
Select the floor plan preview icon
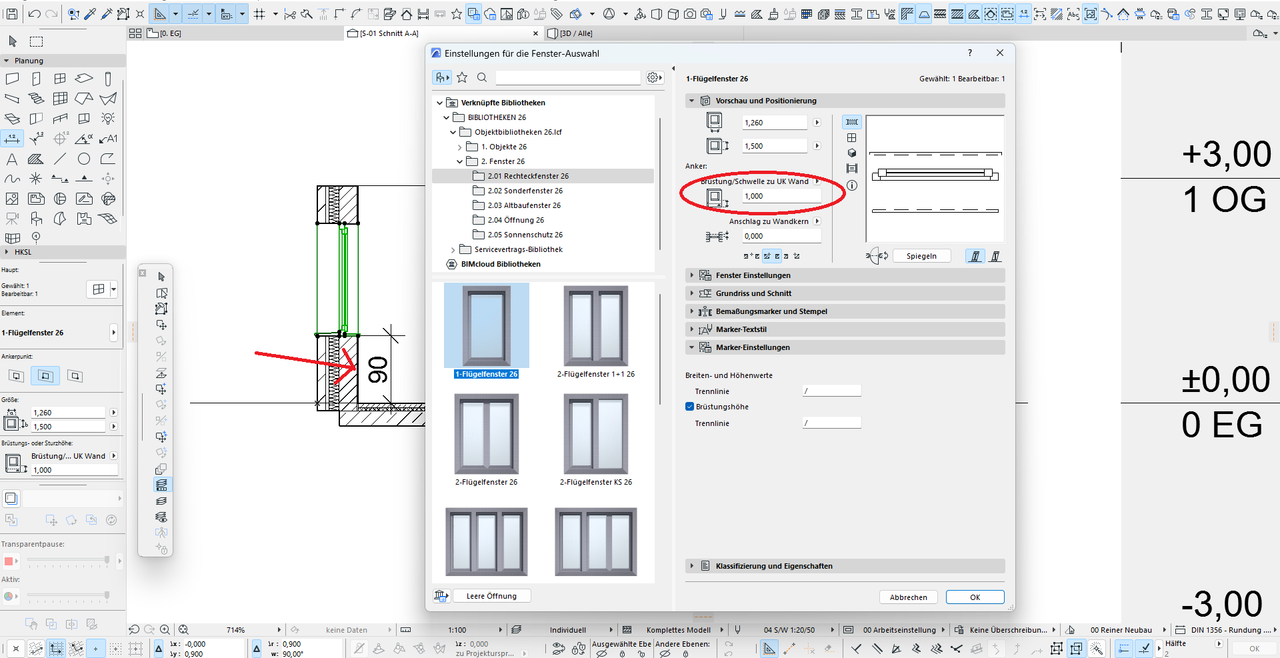tap(852, 121)
